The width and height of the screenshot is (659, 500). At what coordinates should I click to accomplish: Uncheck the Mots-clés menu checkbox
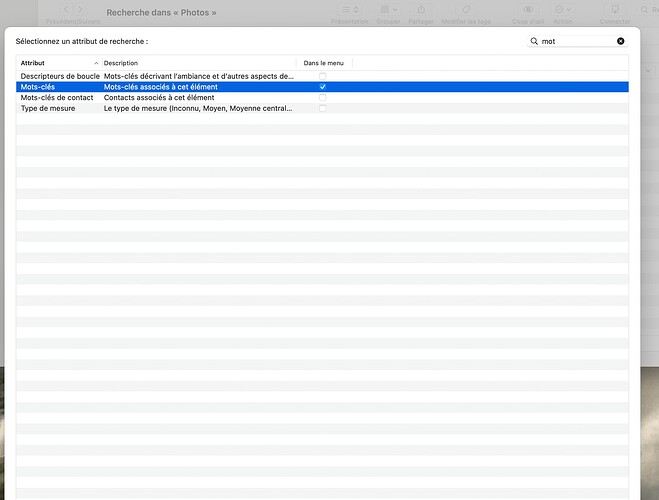(x=322, y=87)
